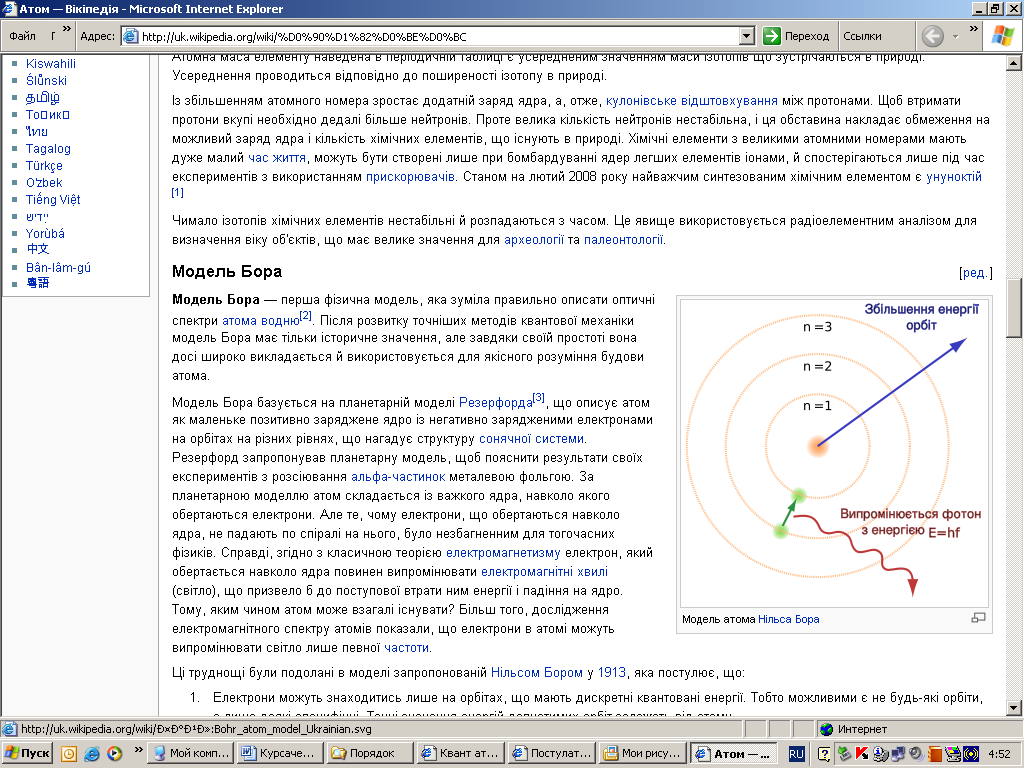Open the Пуск Start button
1024x768 pixels.
[x=27, y=754]
